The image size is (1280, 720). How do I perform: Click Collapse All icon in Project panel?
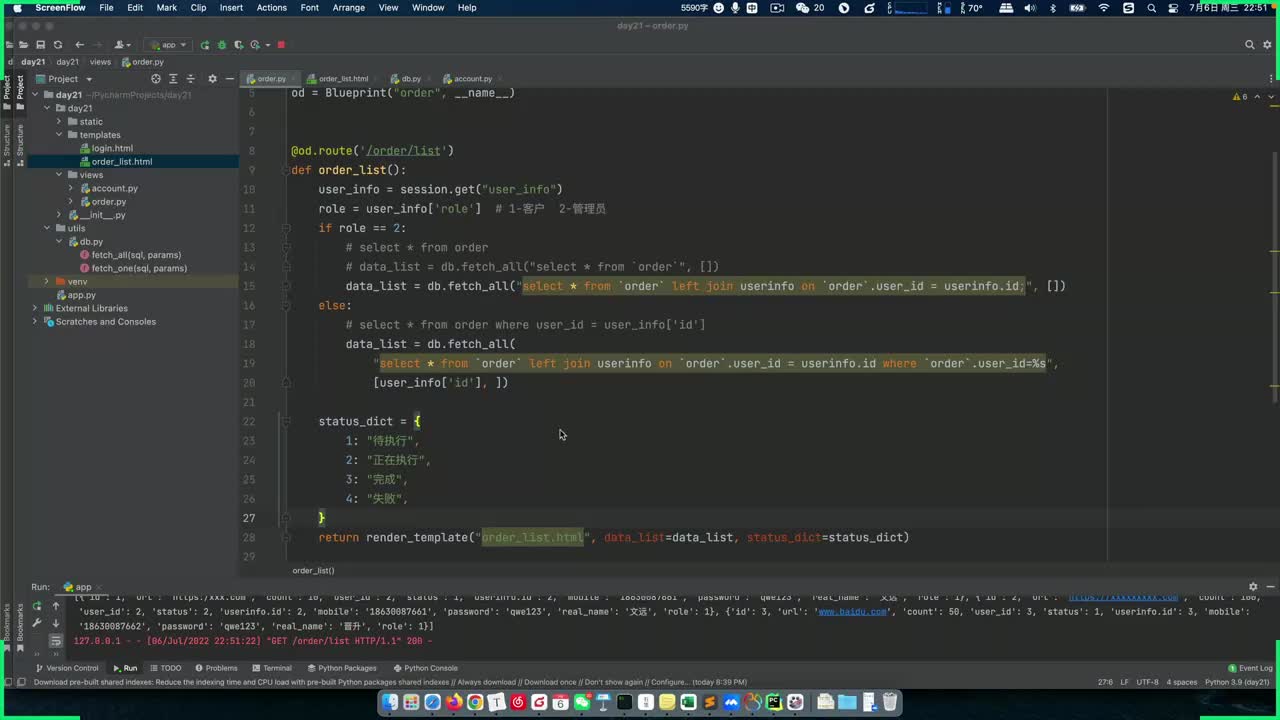(191, 79)
